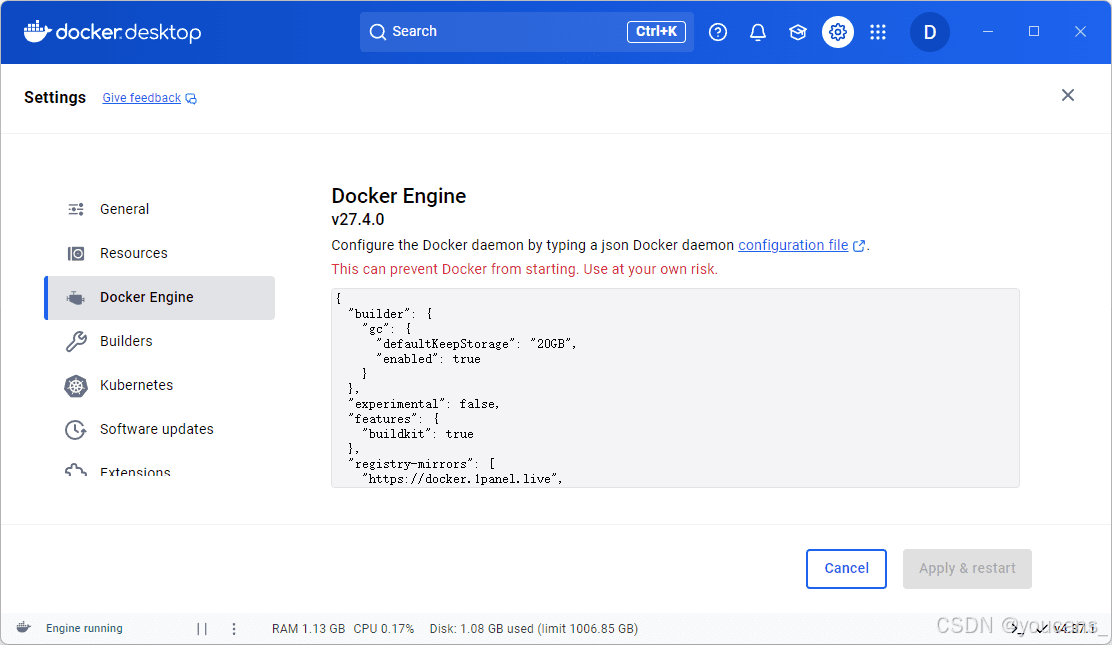Click the Apply & restart button
This screenshot has width=1112, height=645.
pyautogui.click(x=967, y=568)
